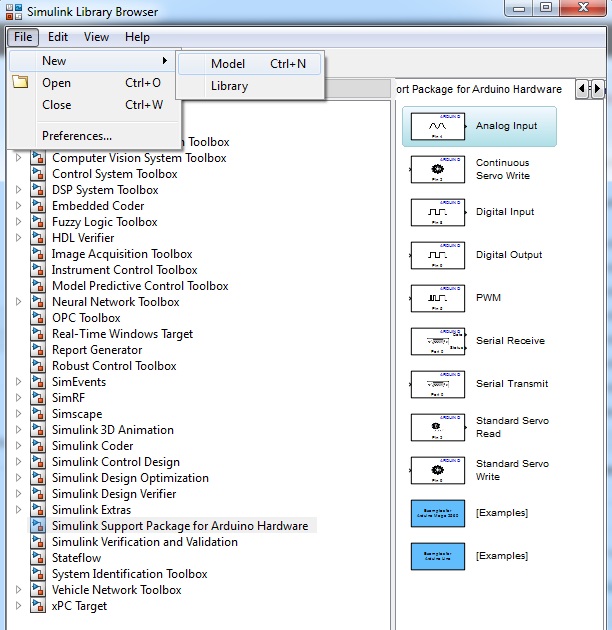This screenshot has width=612, height=630.
Task: Expand the Simscape library tree node
Action: 18,413
